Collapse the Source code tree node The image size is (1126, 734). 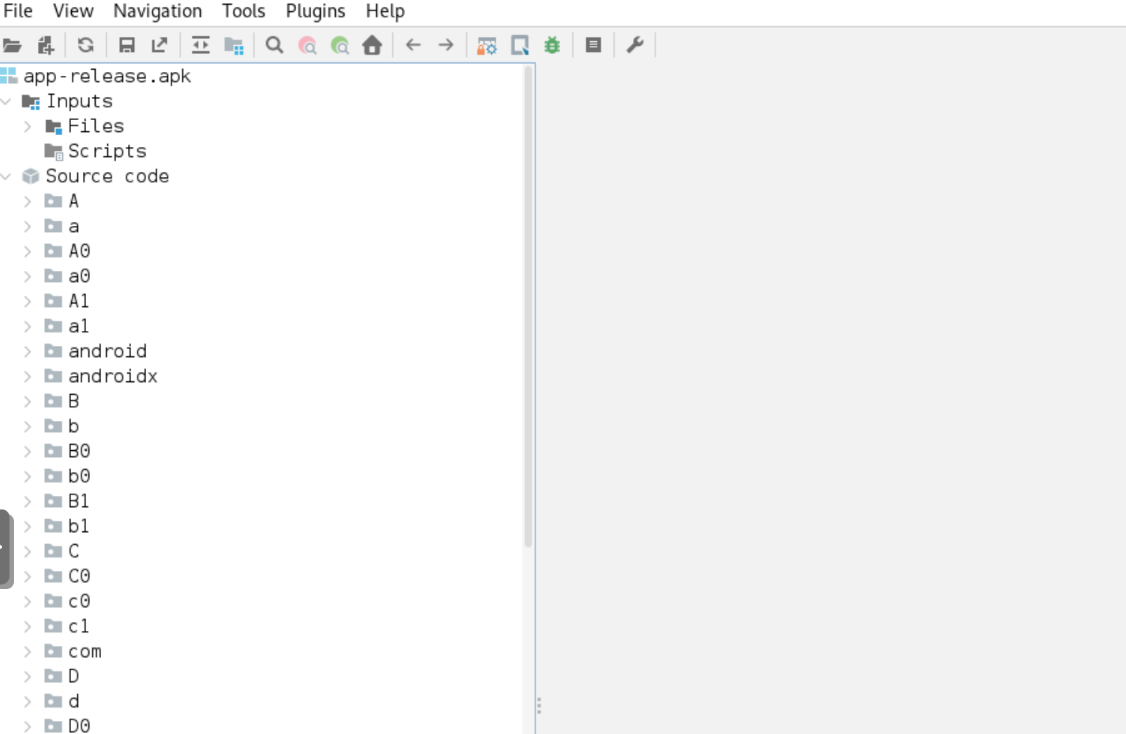pos(7,176)
